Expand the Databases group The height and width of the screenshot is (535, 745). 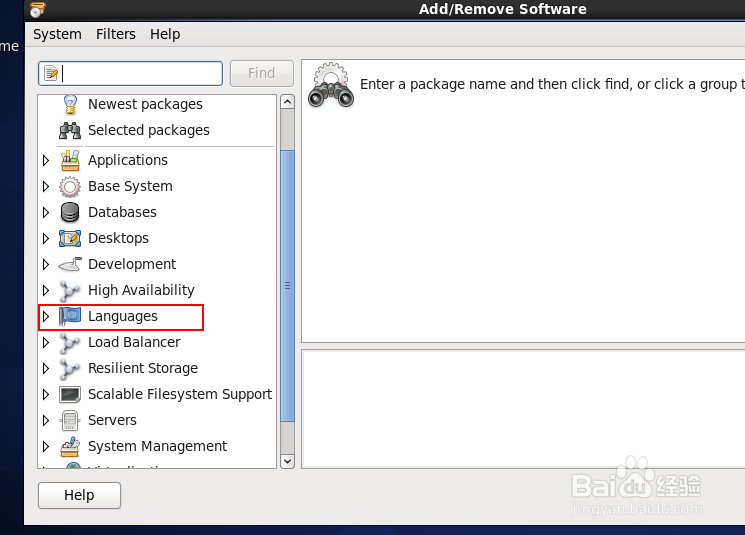click(46, 212)
